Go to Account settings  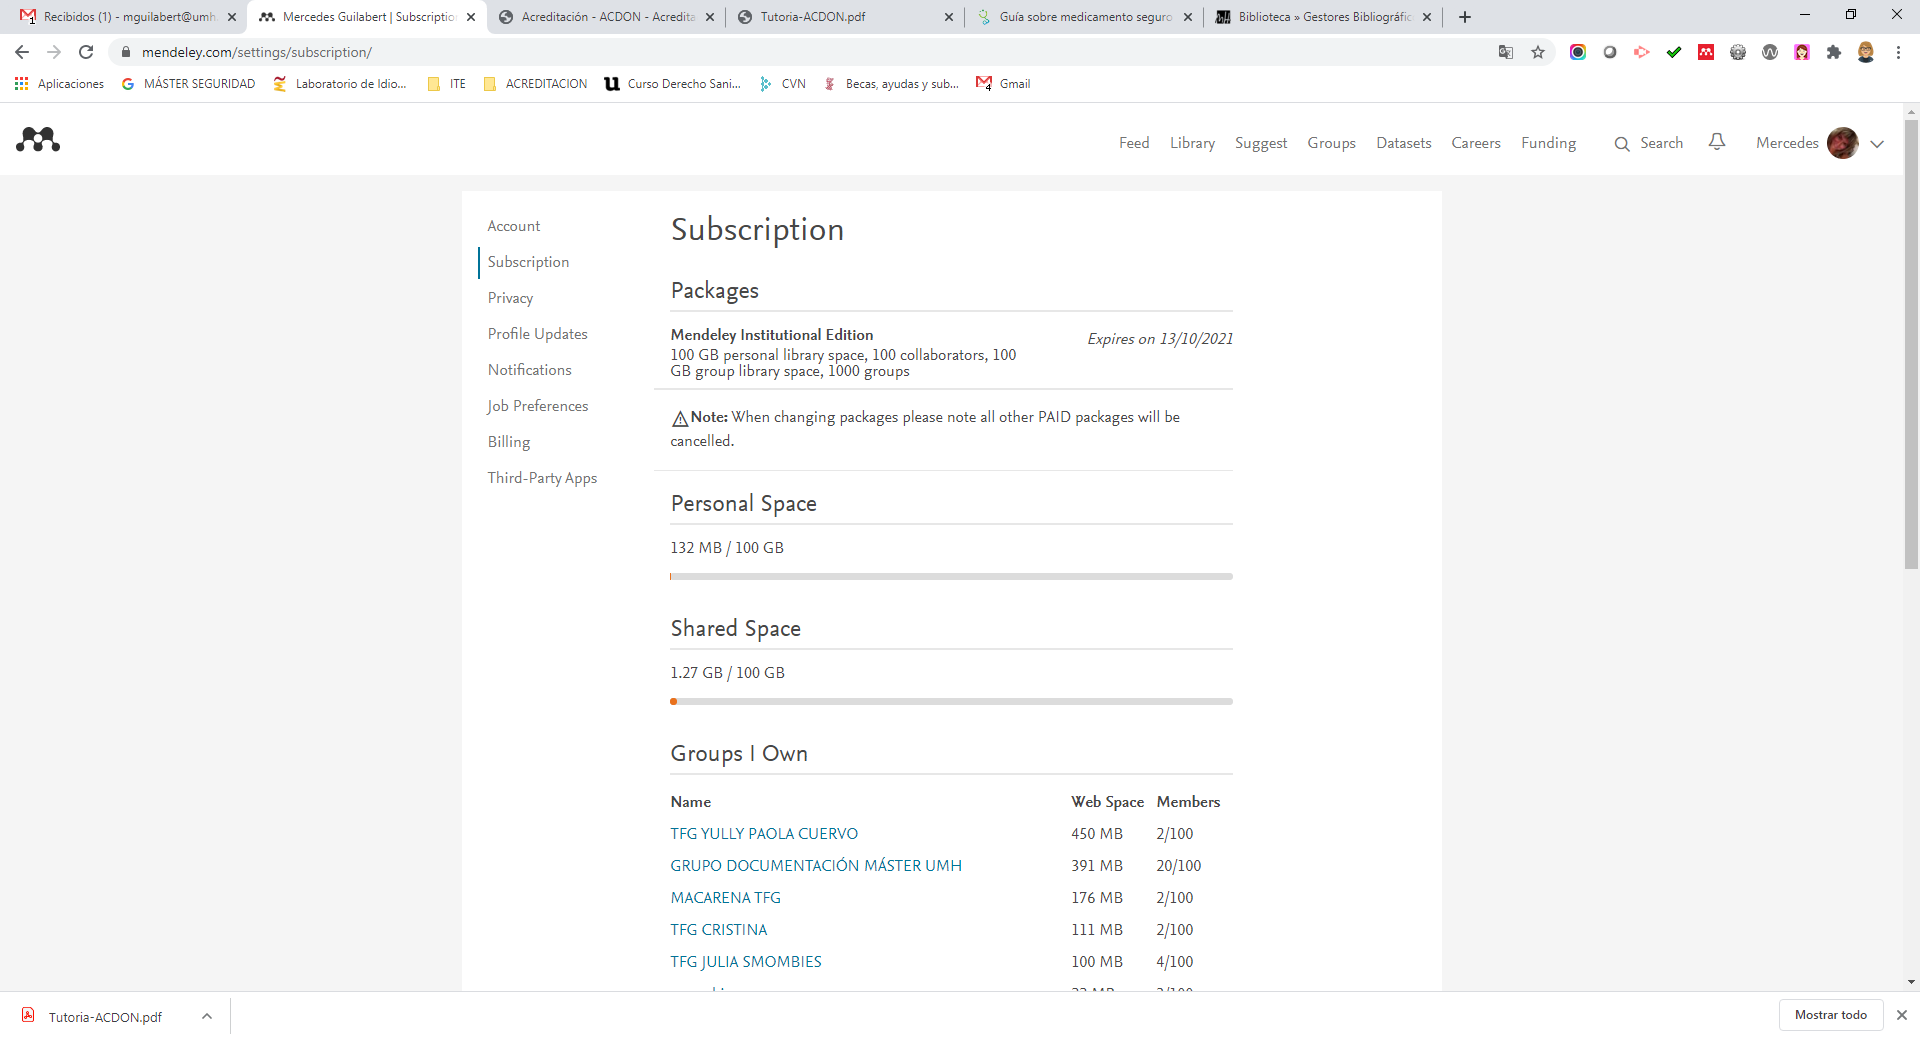[x=513, y=226]
